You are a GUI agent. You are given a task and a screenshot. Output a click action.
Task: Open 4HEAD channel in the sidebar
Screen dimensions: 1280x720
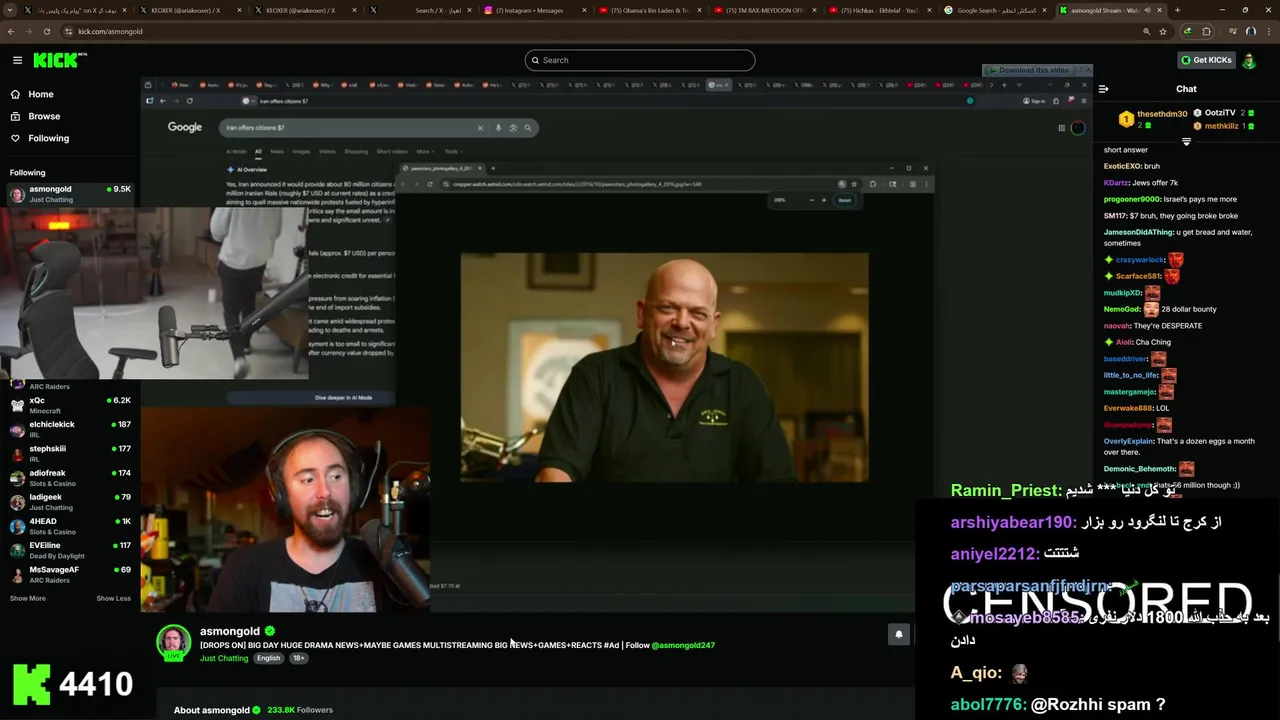70,526
